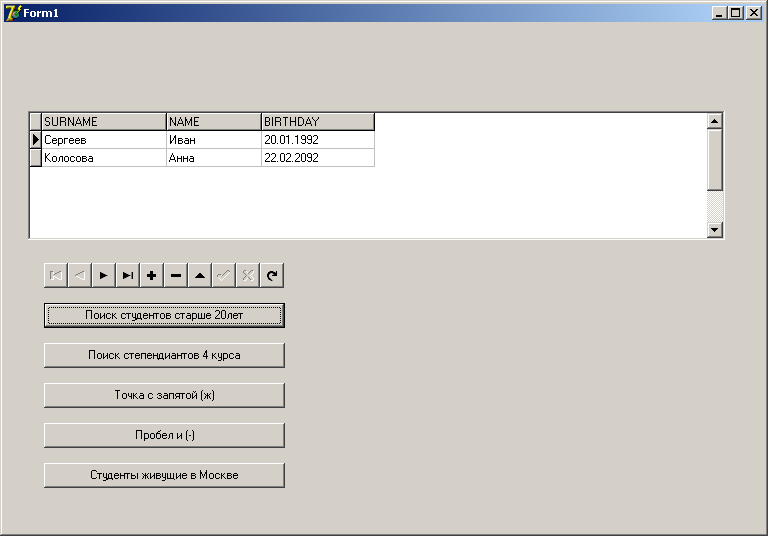Edit record with triangle navigator button
768x536 pixels.
click(200, 275)
